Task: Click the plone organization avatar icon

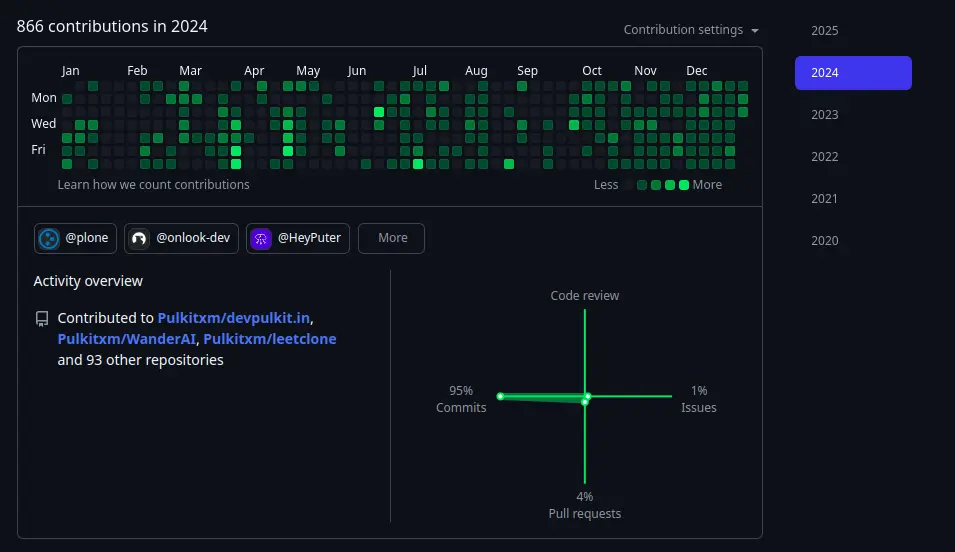Action: coord(48,238)
